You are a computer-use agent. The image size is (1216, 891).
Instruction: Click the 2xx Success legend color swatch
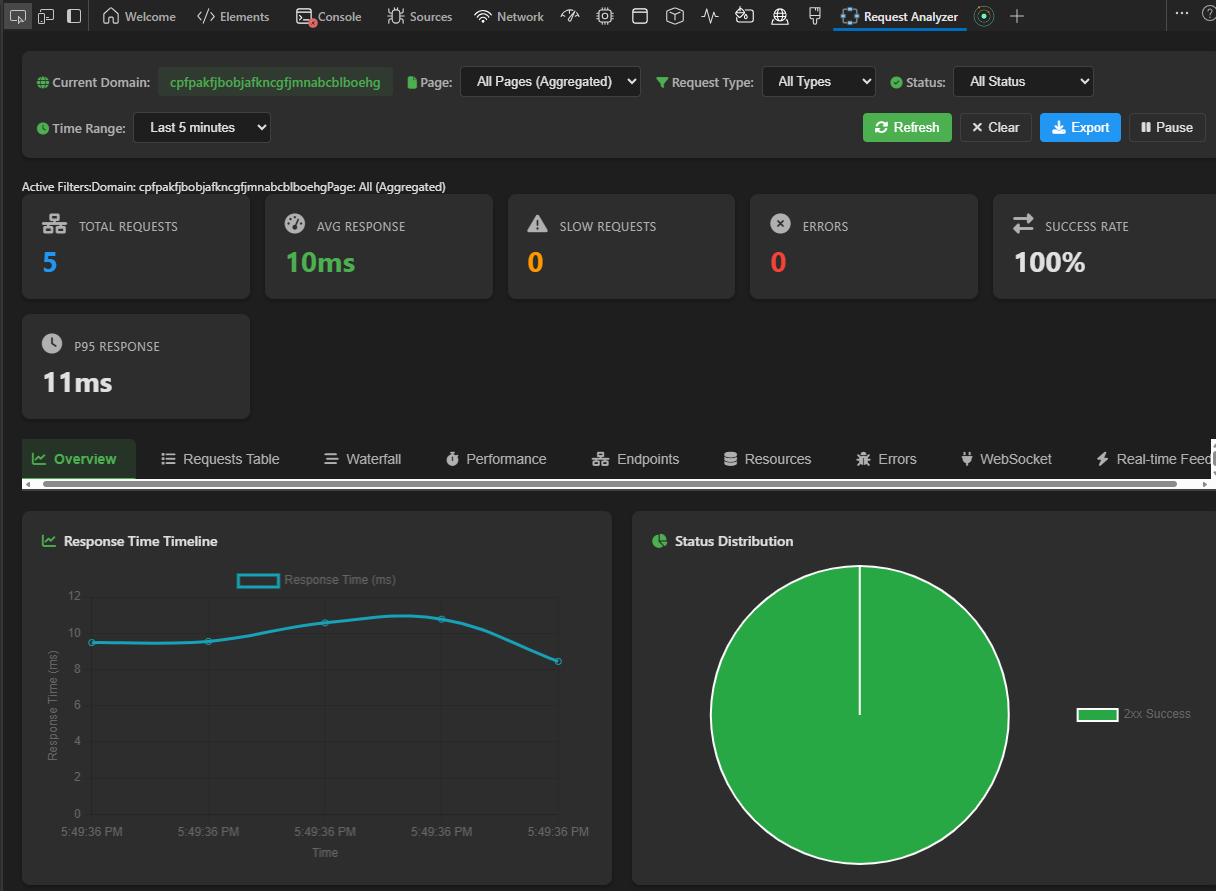(1097, 714)
